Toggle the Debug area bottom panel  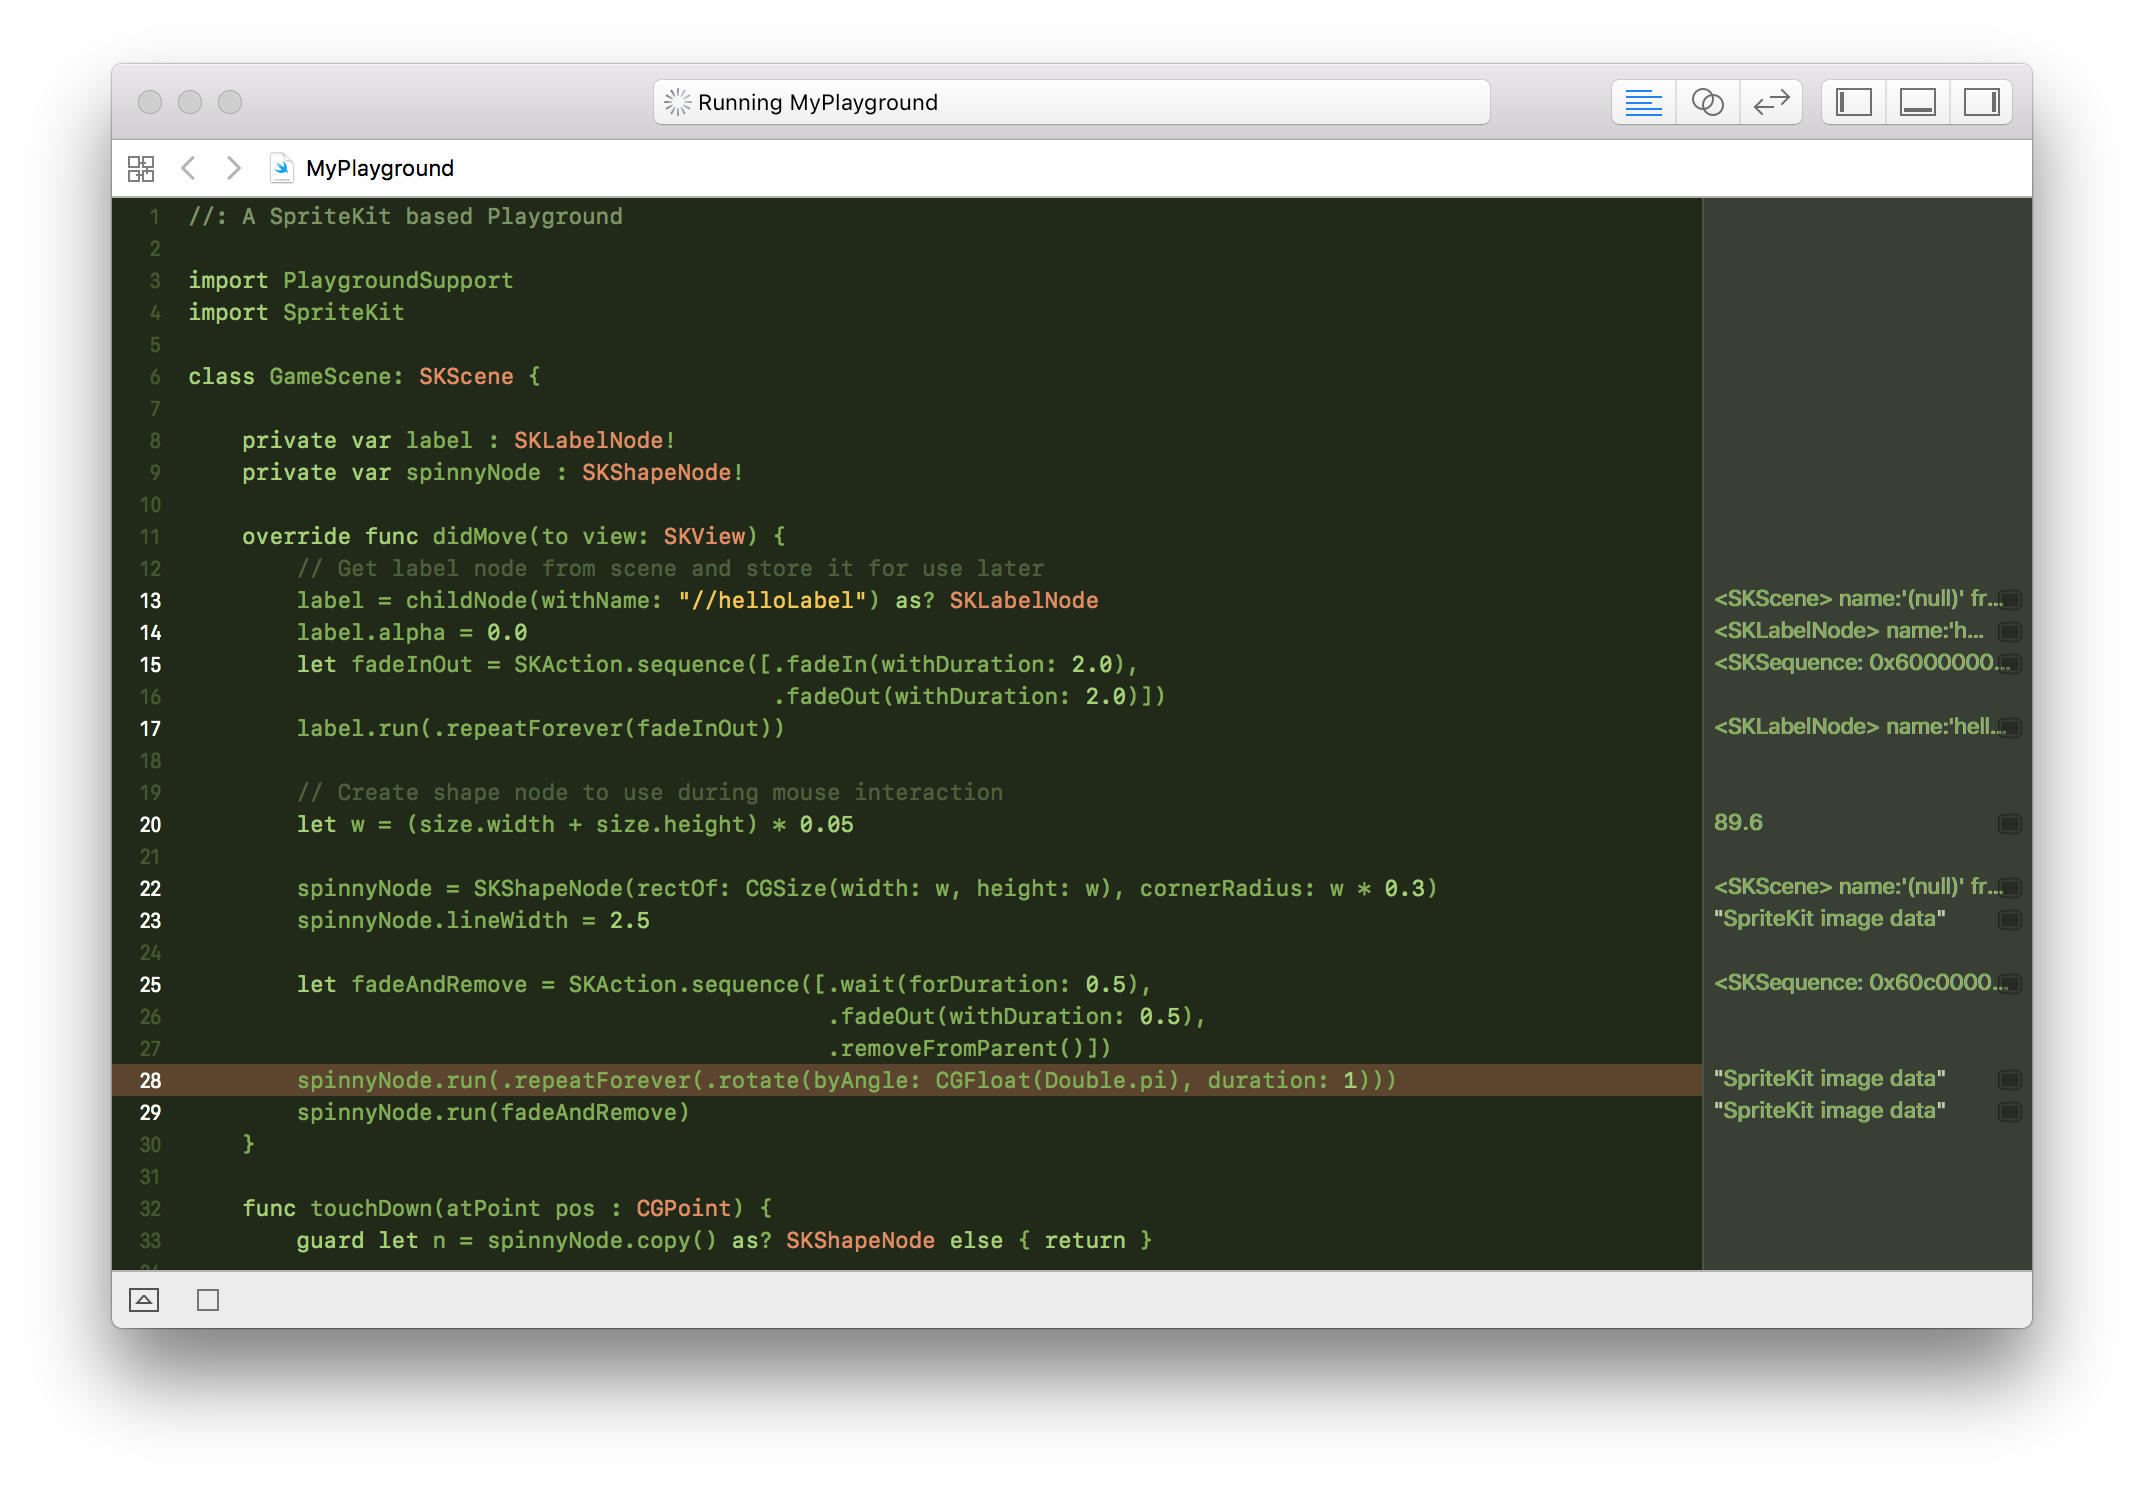pyautogui.click(x=1917, y=102)
